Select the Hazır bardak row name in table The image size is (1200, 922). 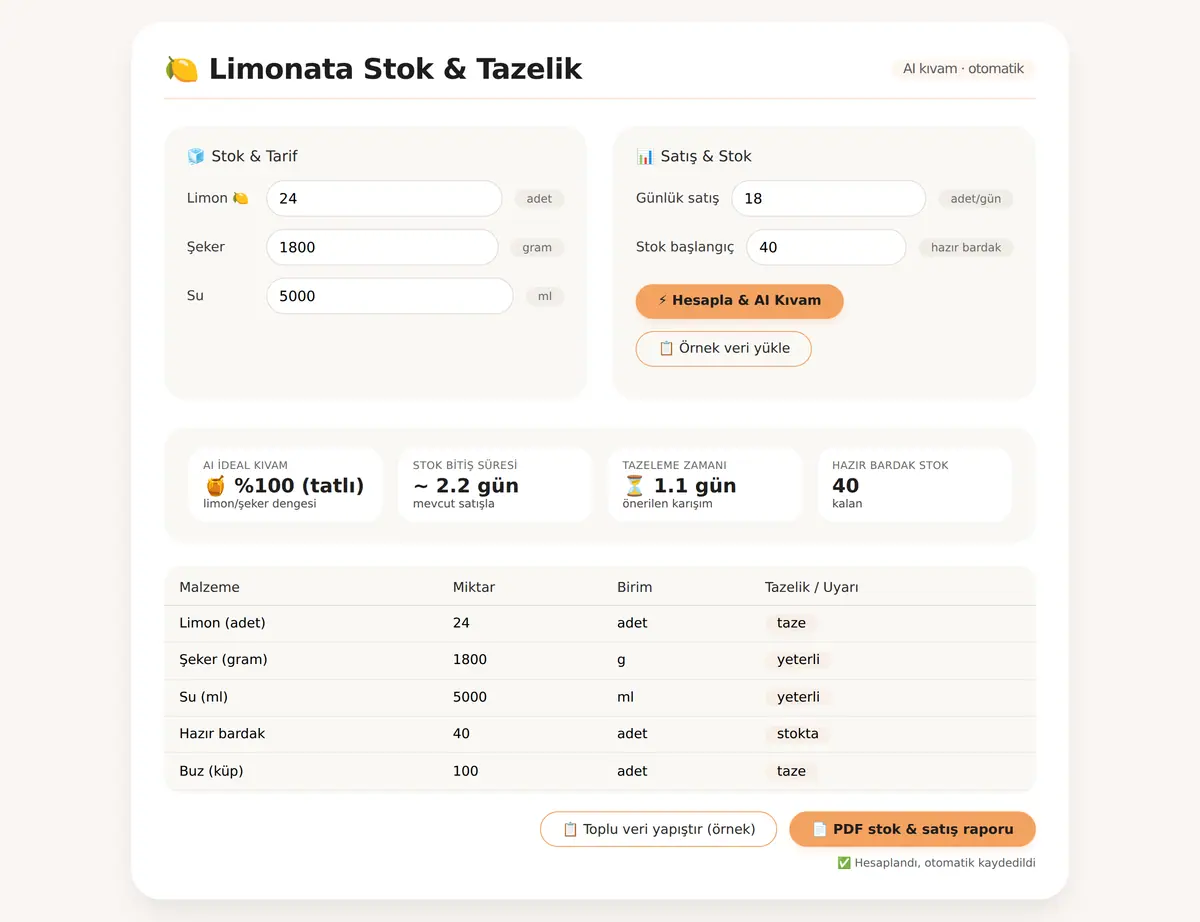[x=222, y=734]
